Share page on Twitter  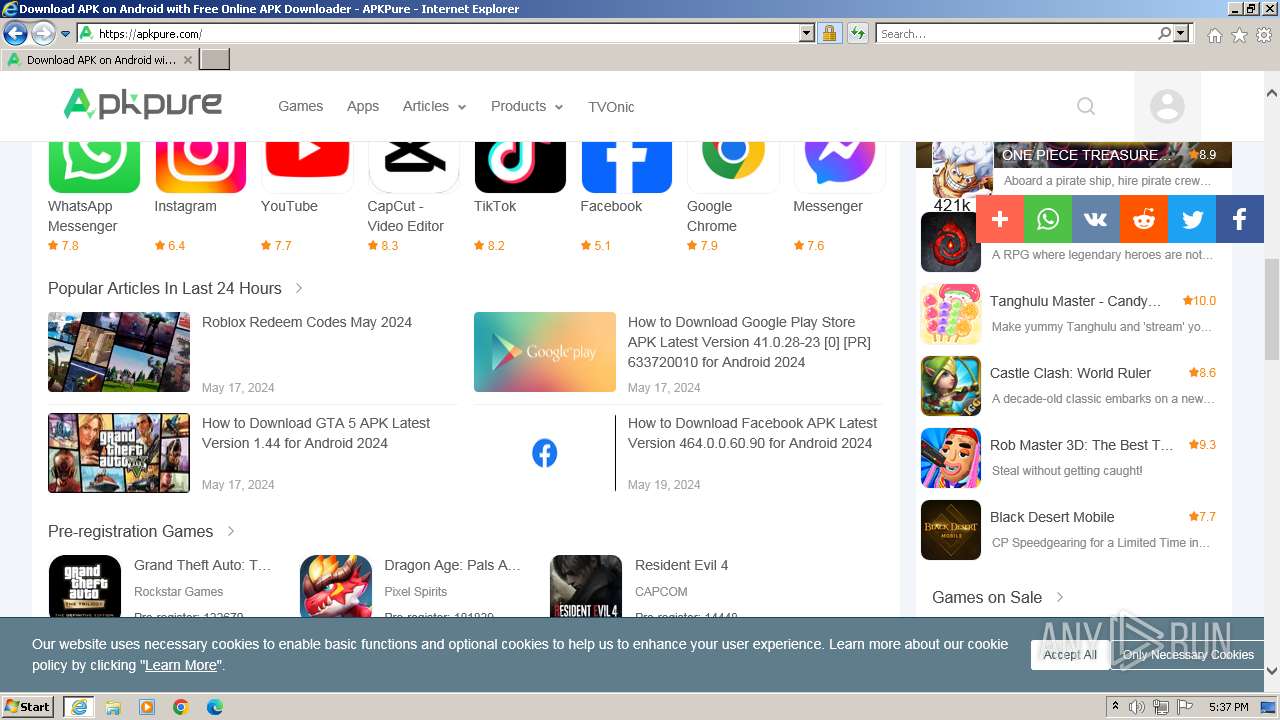point(1192,219)
